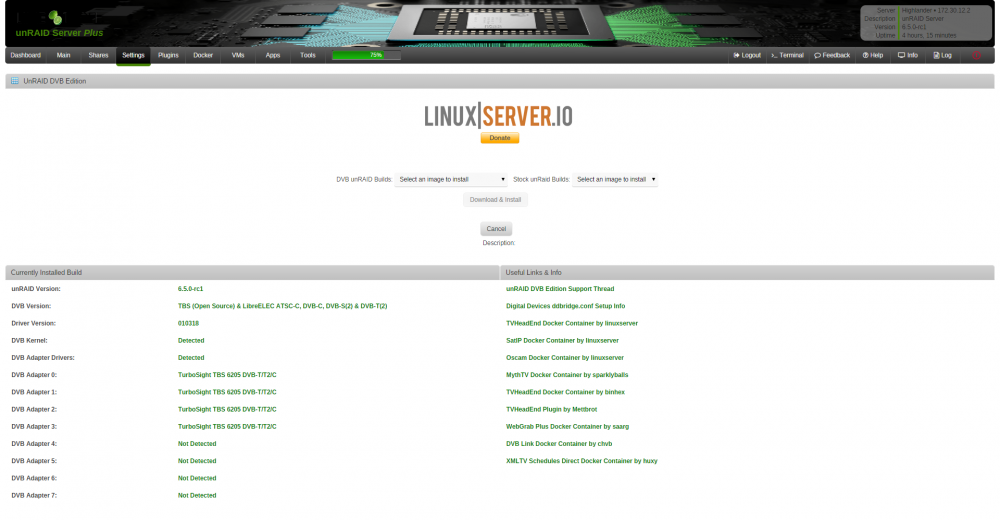Click the Currently Installed Build header
Screen dimensions: 1000x520
point(253,272)
